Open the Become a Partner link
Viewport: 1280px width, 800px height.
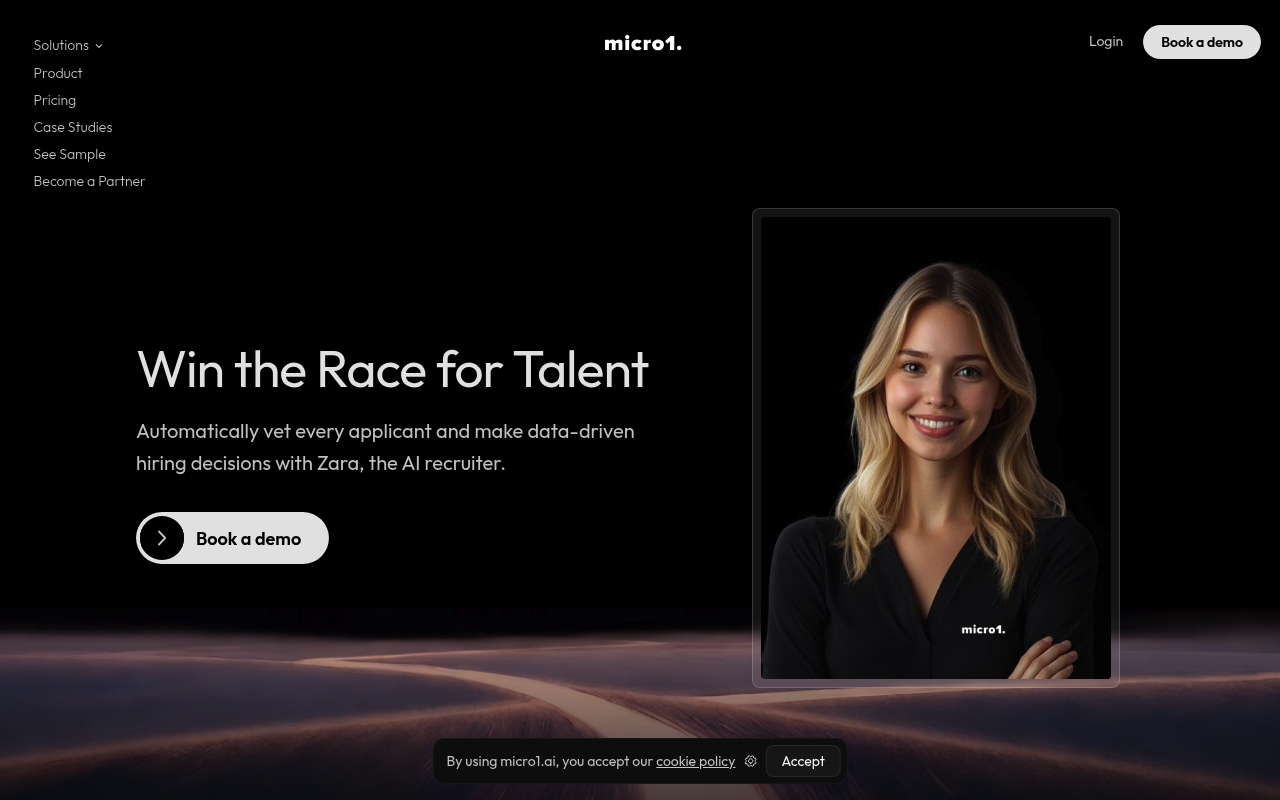[90, 181]
